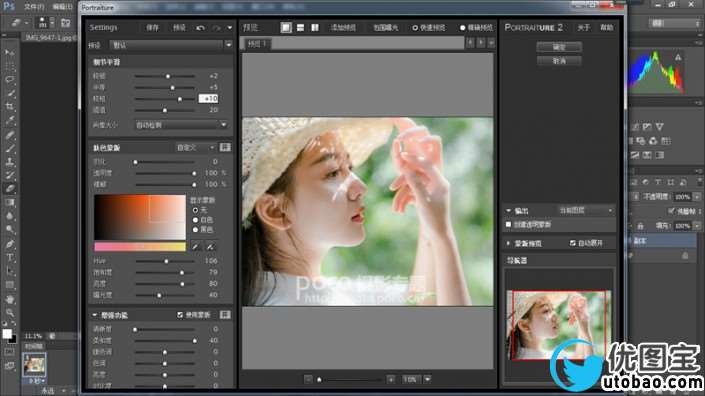Open the About item next to Portraiture 2

[x=584, y=28]
